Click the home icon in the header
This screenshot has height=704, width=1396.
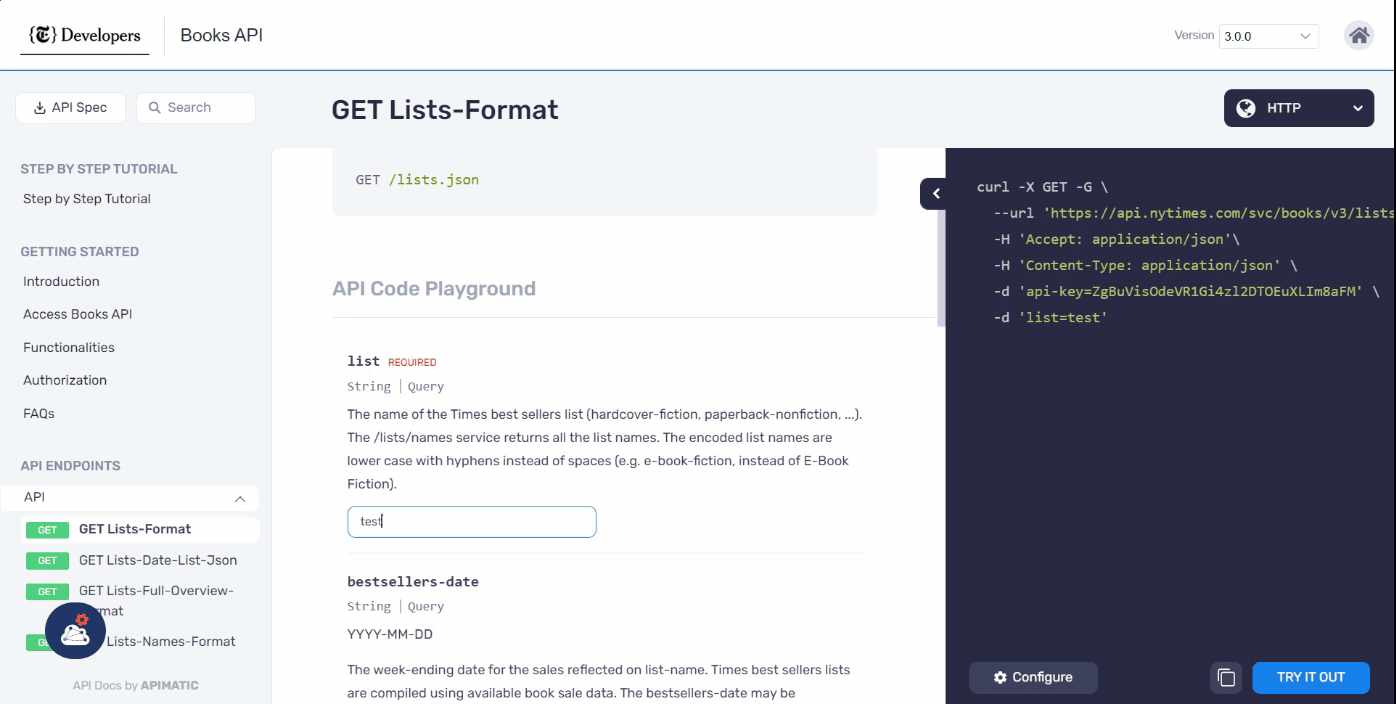coord(1359,35)
